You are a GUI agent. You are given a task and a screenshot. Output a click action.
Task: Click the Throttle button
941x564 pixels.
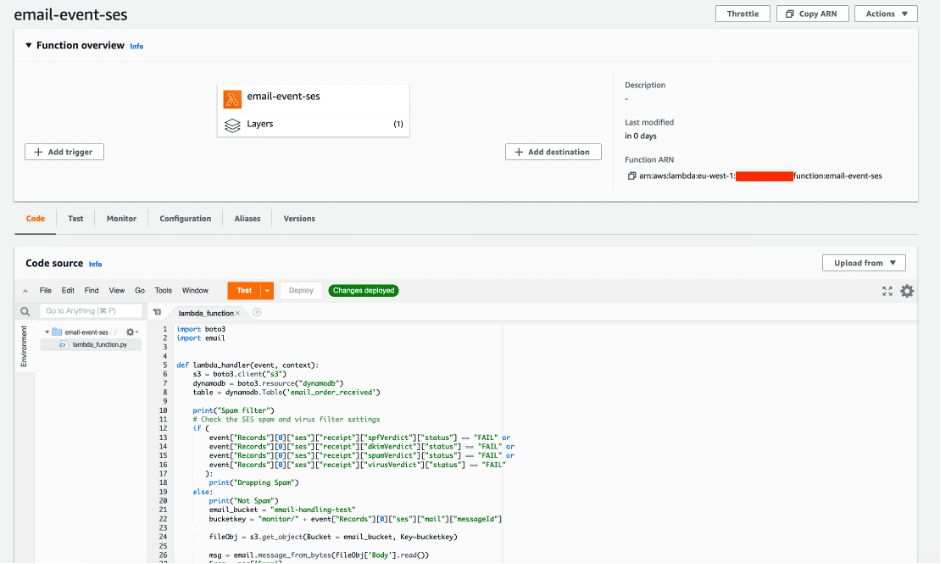742,14
